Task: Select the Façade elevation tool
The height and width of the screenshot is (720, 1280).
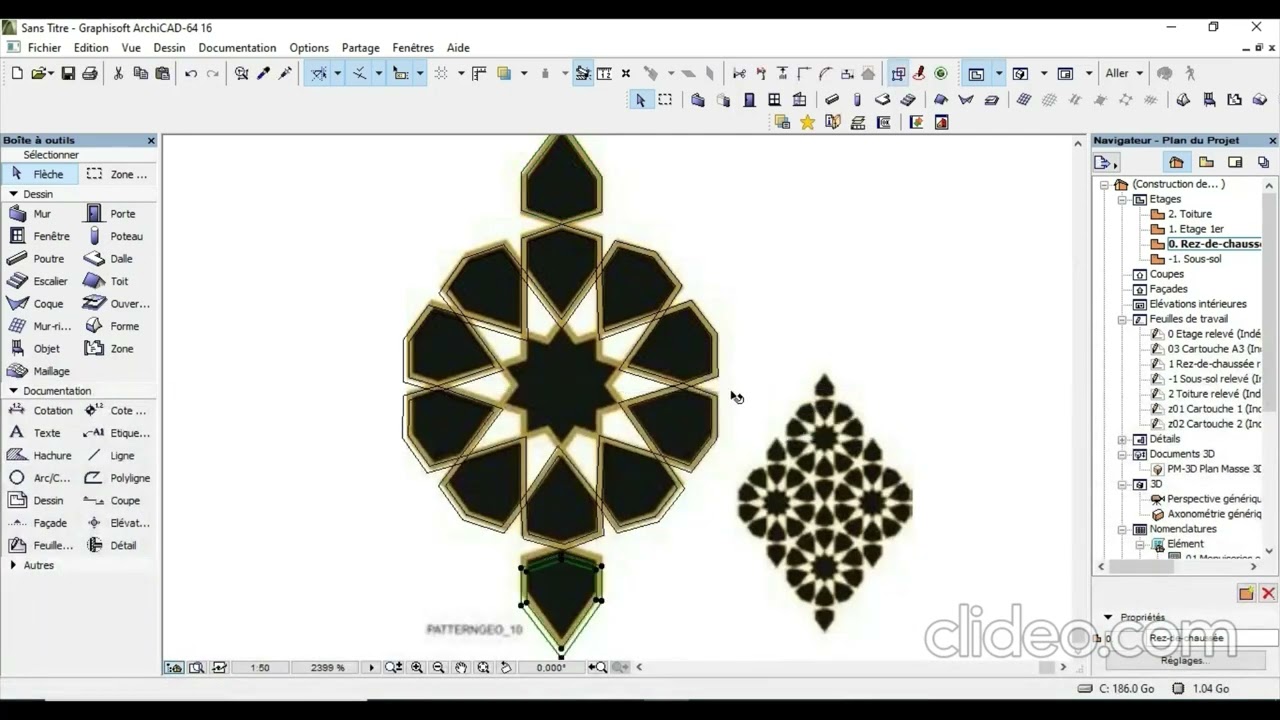Action: pos(38,523)
